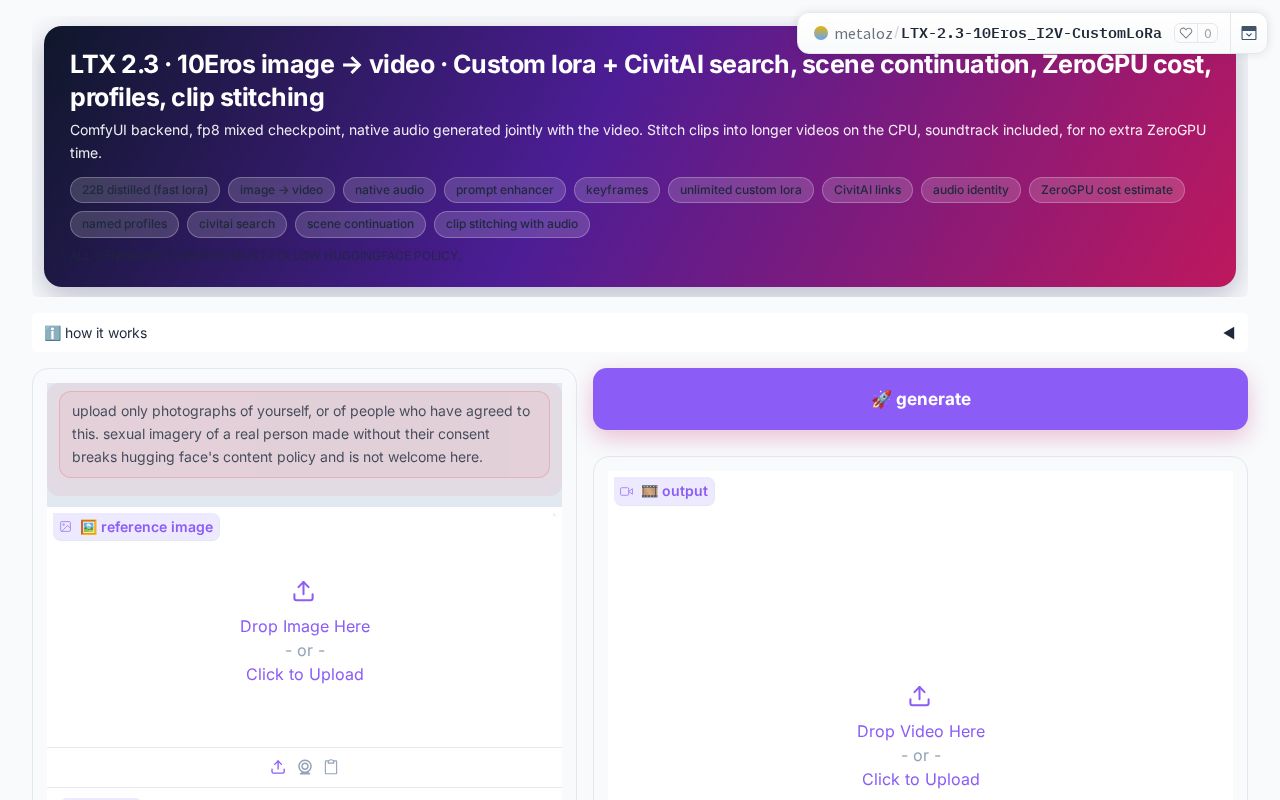This screenshot has height=800, width=1280.
Task: Click the 'scene continuation' badge
Action: coord(360,224)
